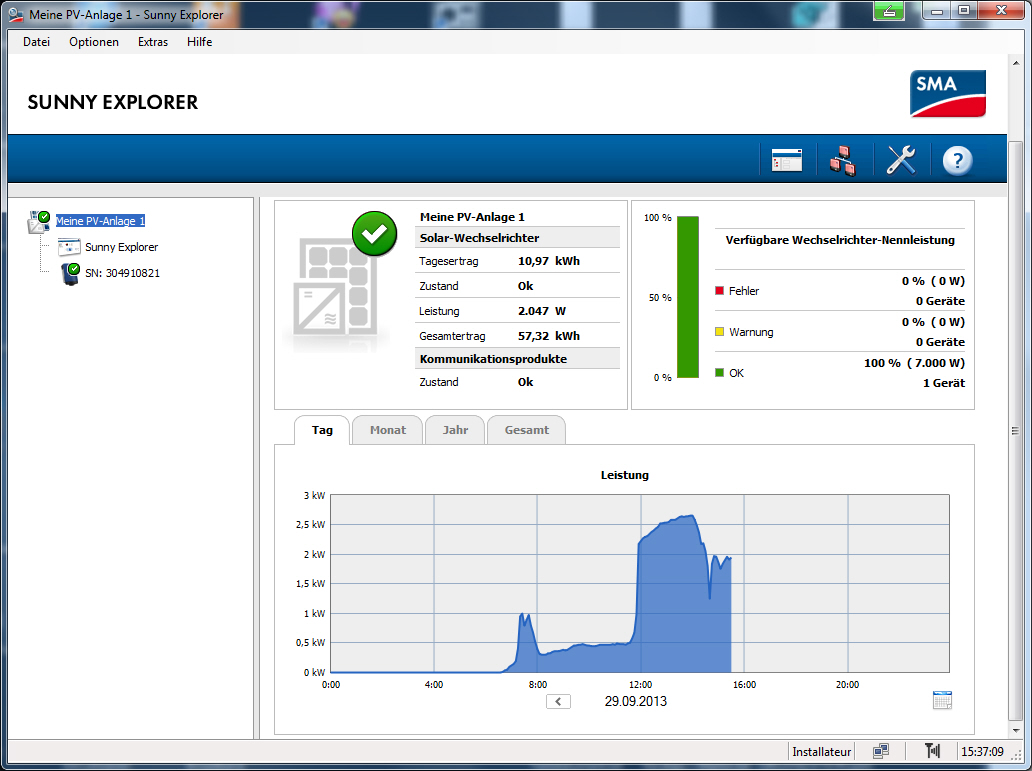Switch to the Gesamt tab

coord(526,430)
